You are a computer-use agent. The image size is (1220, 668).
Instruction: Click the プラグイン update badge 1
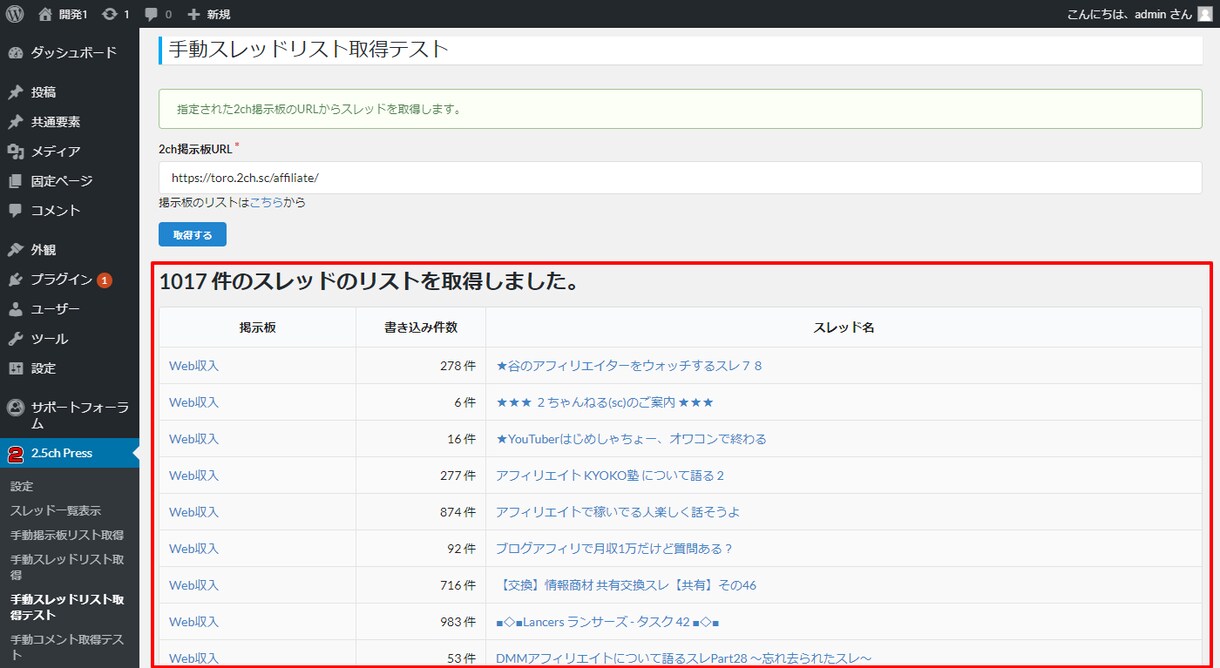[105, 280]
